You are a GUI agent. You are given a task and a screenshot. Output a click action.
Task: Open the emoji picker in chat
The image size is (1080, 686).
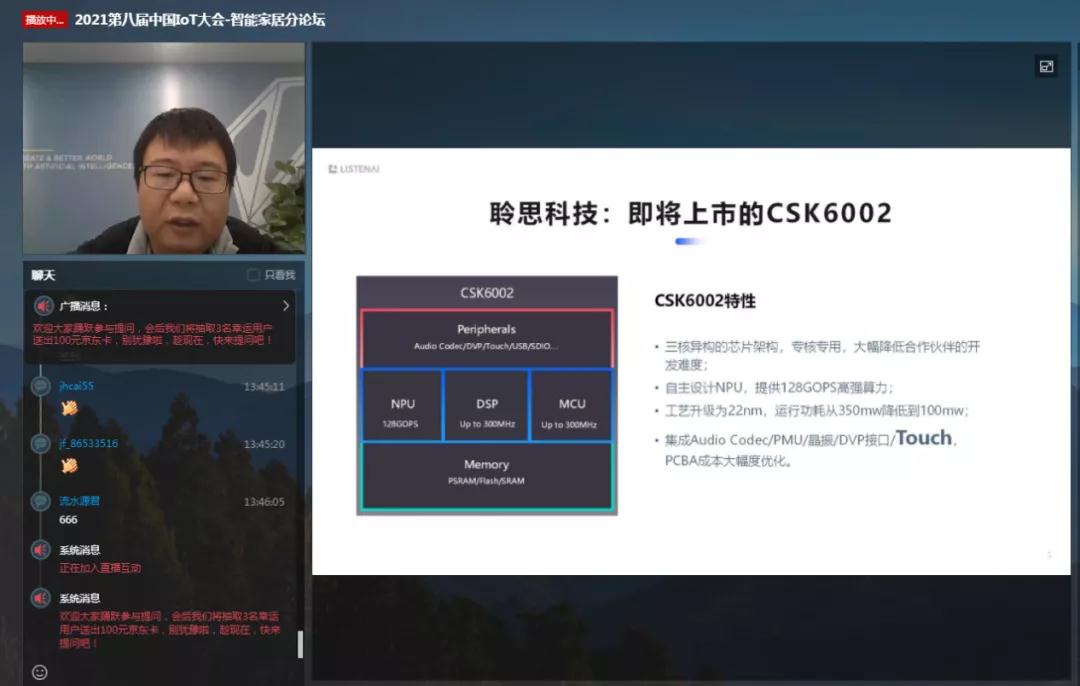40,672
